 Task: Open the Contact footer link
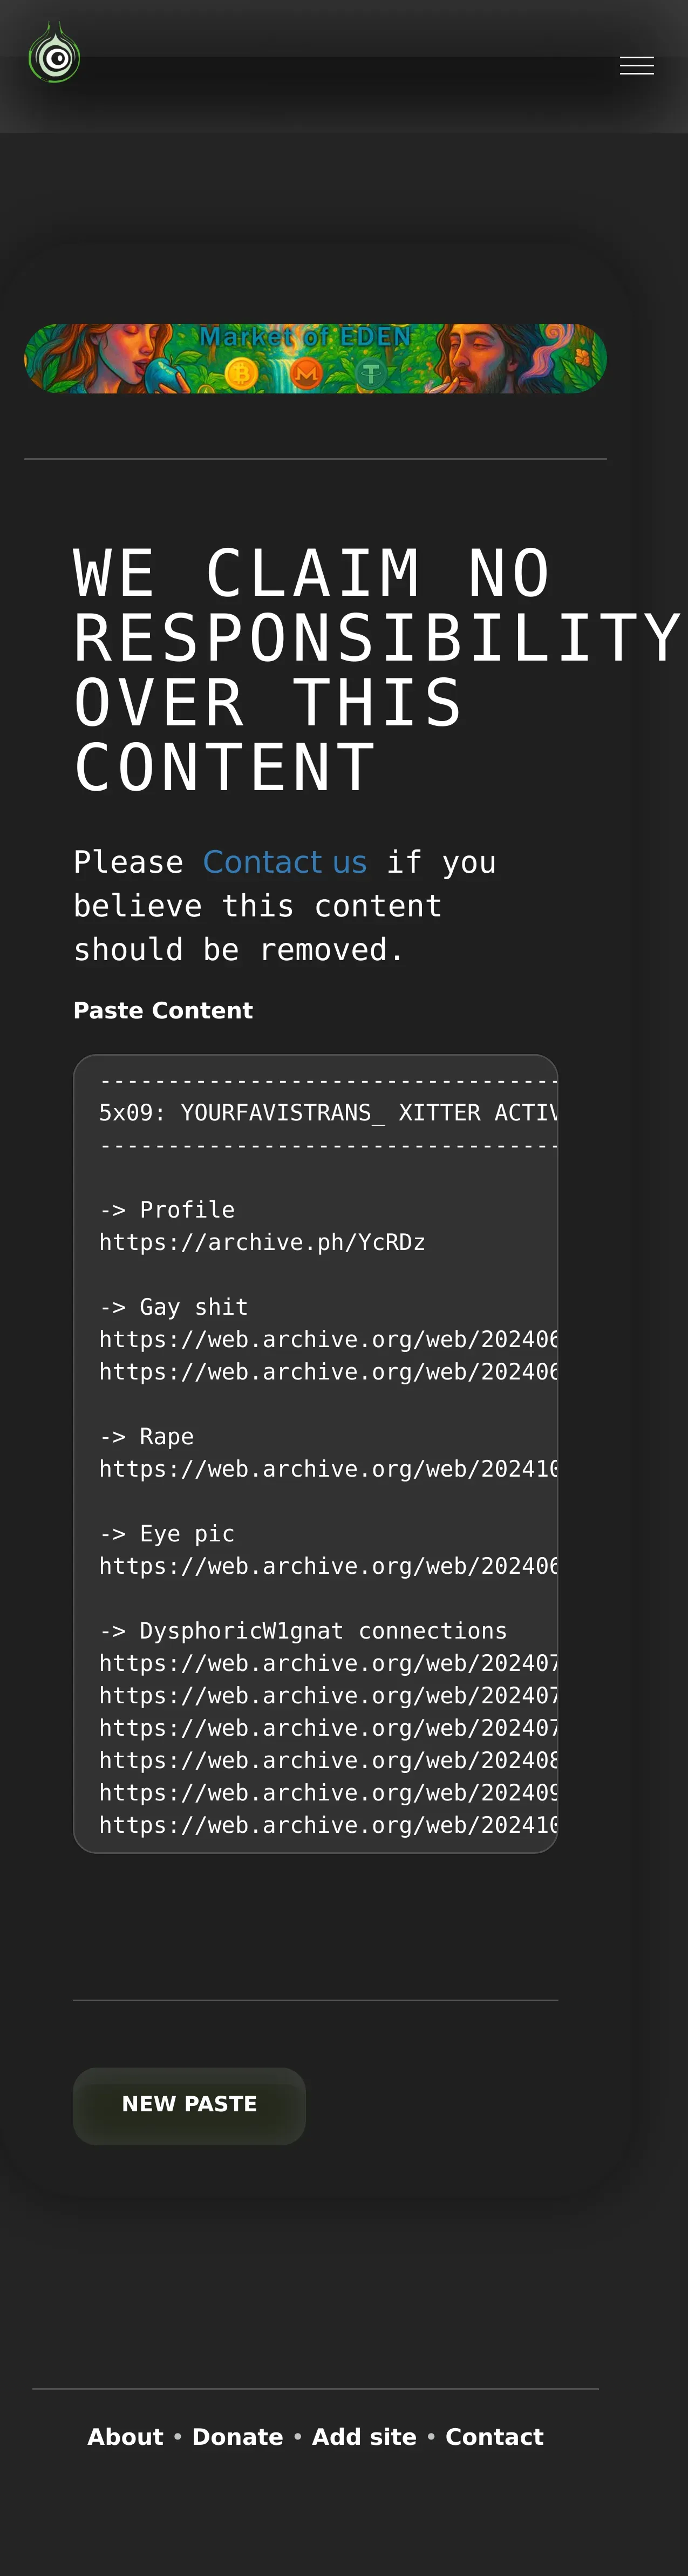pyautogui.click(x=494, y=2437)
